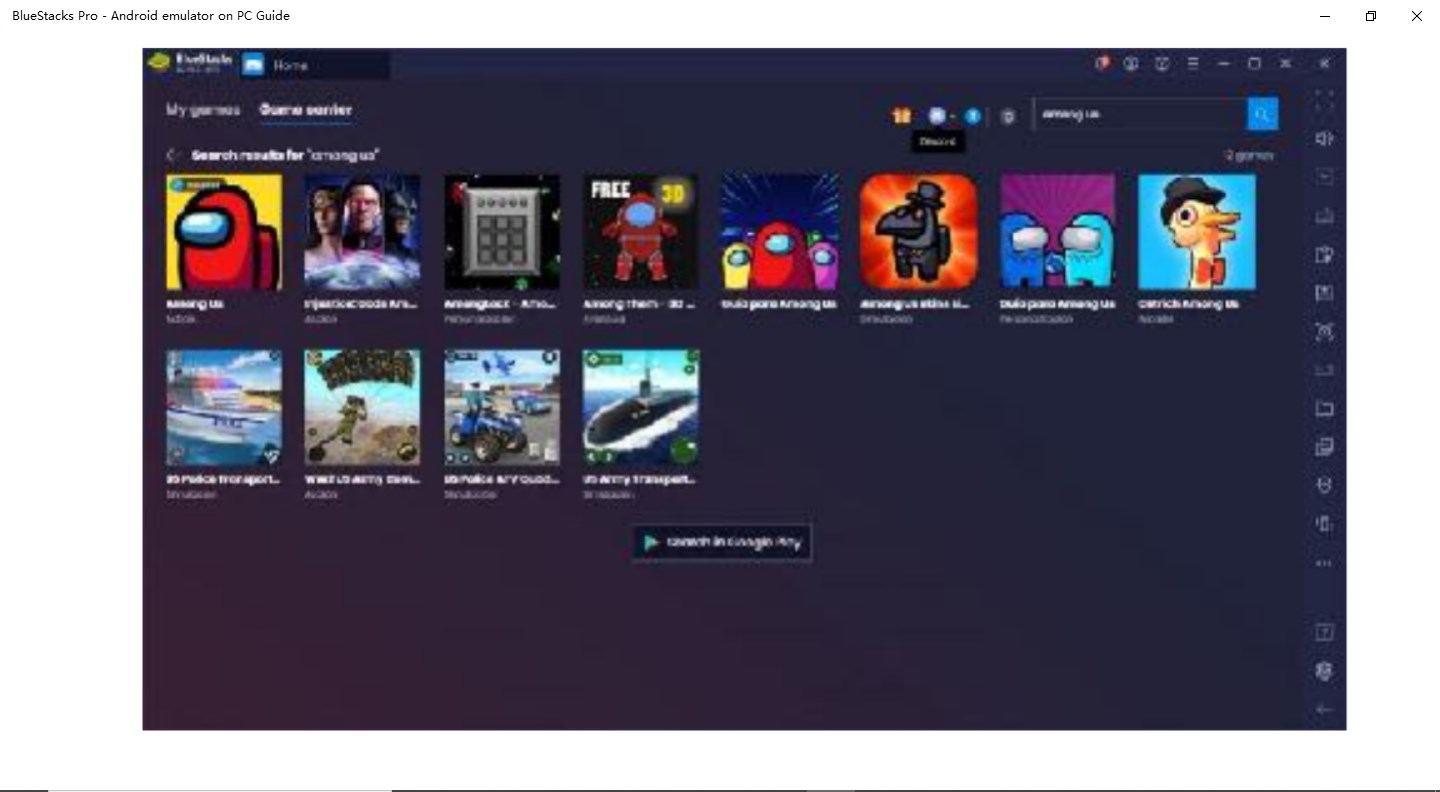Click the Search in Google Play button

(722, 542)
